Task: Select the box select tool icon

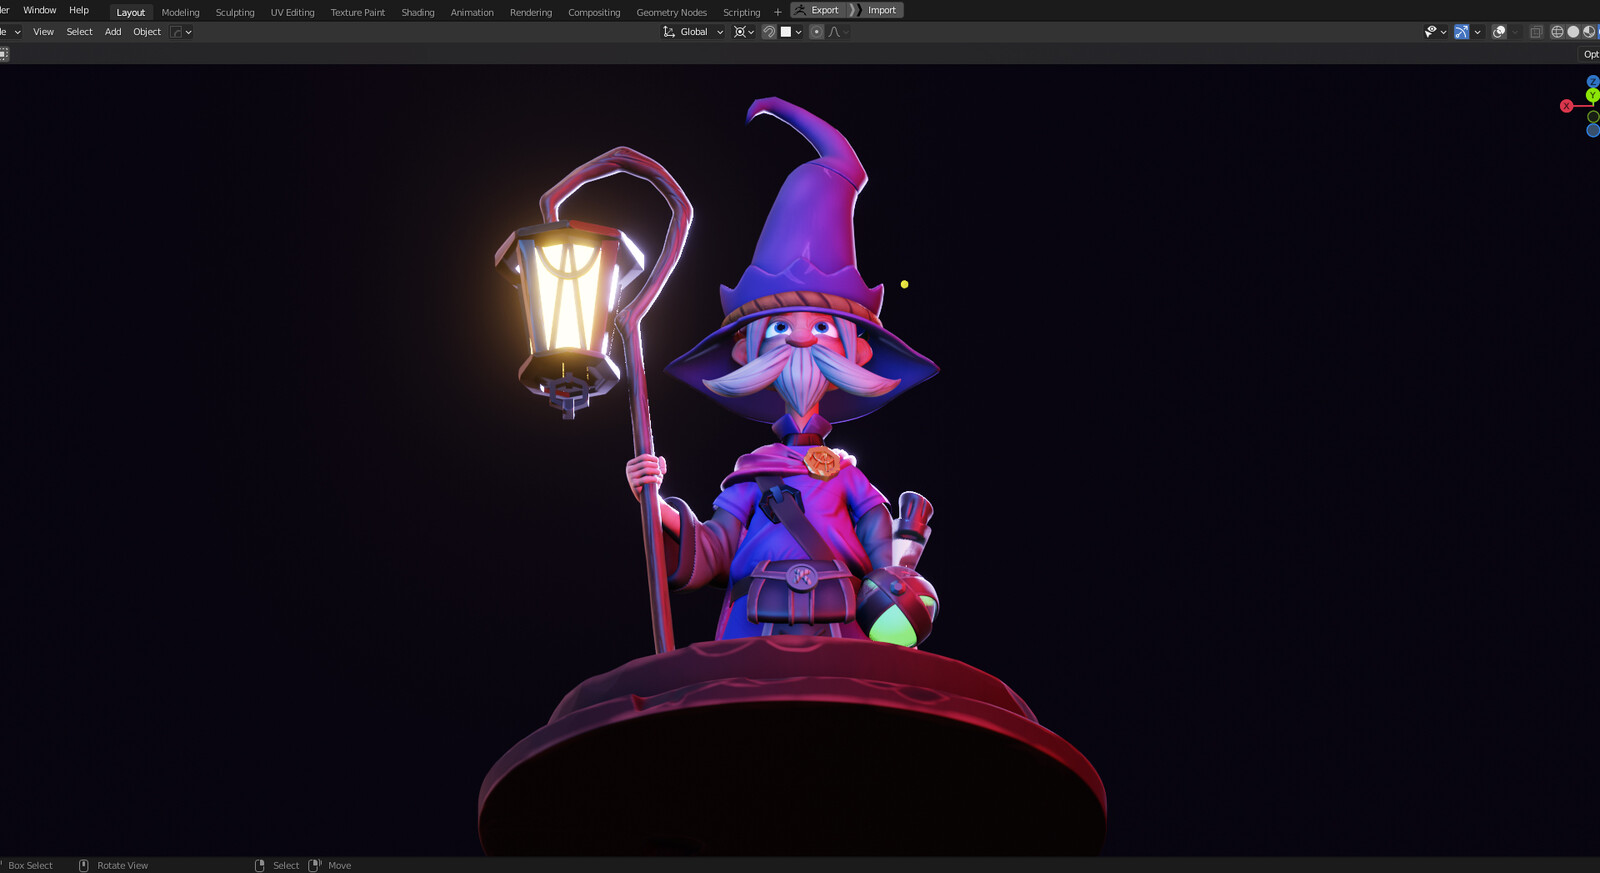Action: point(4,54)
